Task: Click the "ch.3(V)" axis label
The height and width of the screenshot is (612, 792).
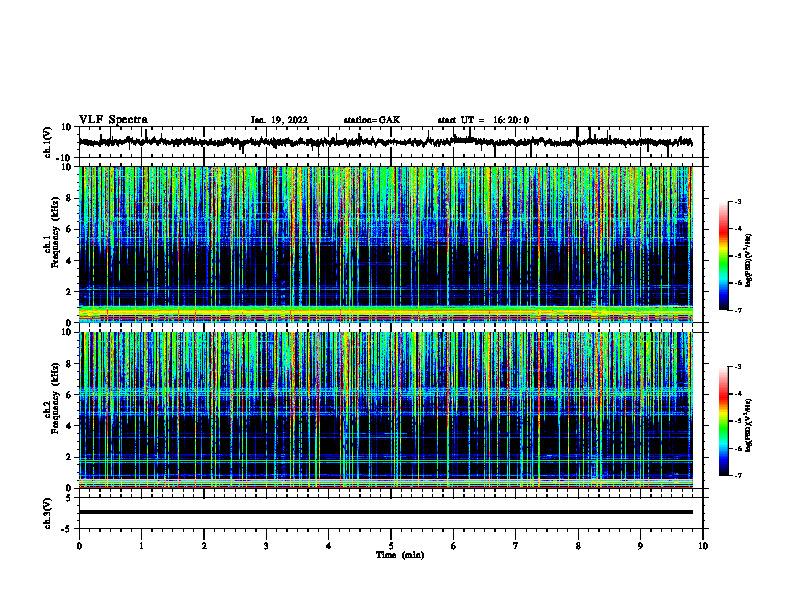Action: [x=48, y=513]
